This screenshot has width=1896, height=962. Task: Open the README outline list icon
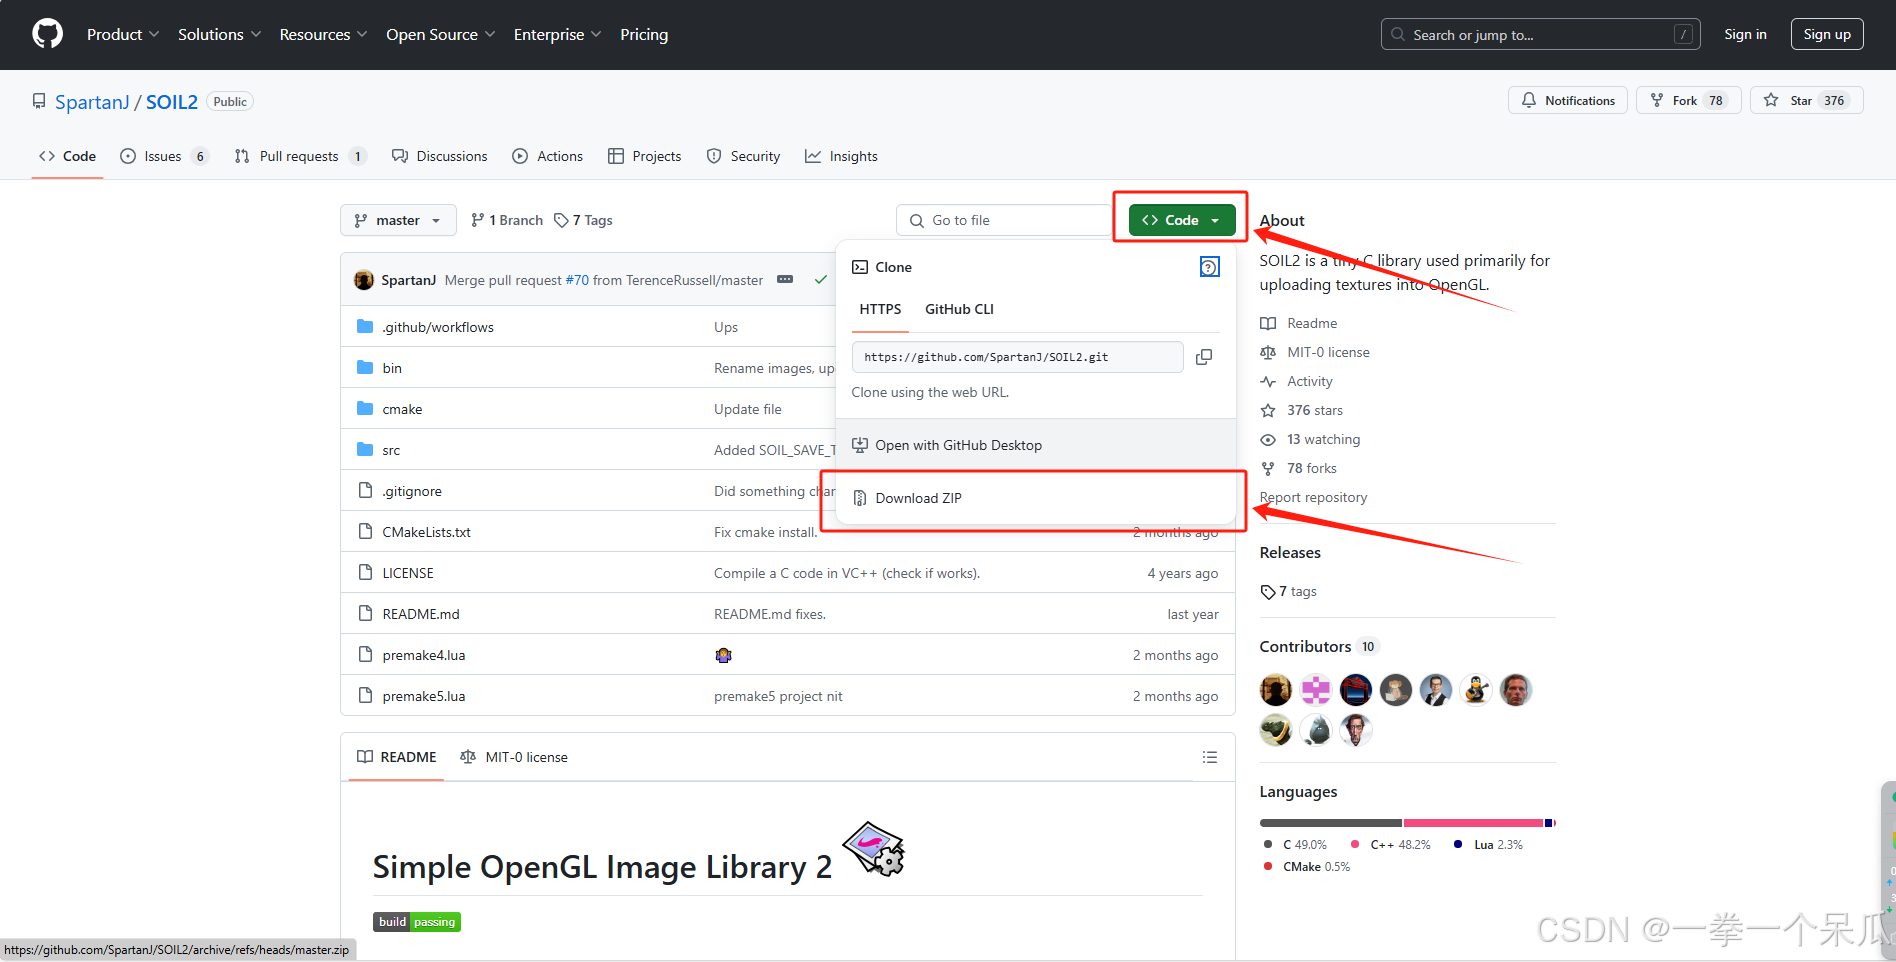[x=1209, y=757]
